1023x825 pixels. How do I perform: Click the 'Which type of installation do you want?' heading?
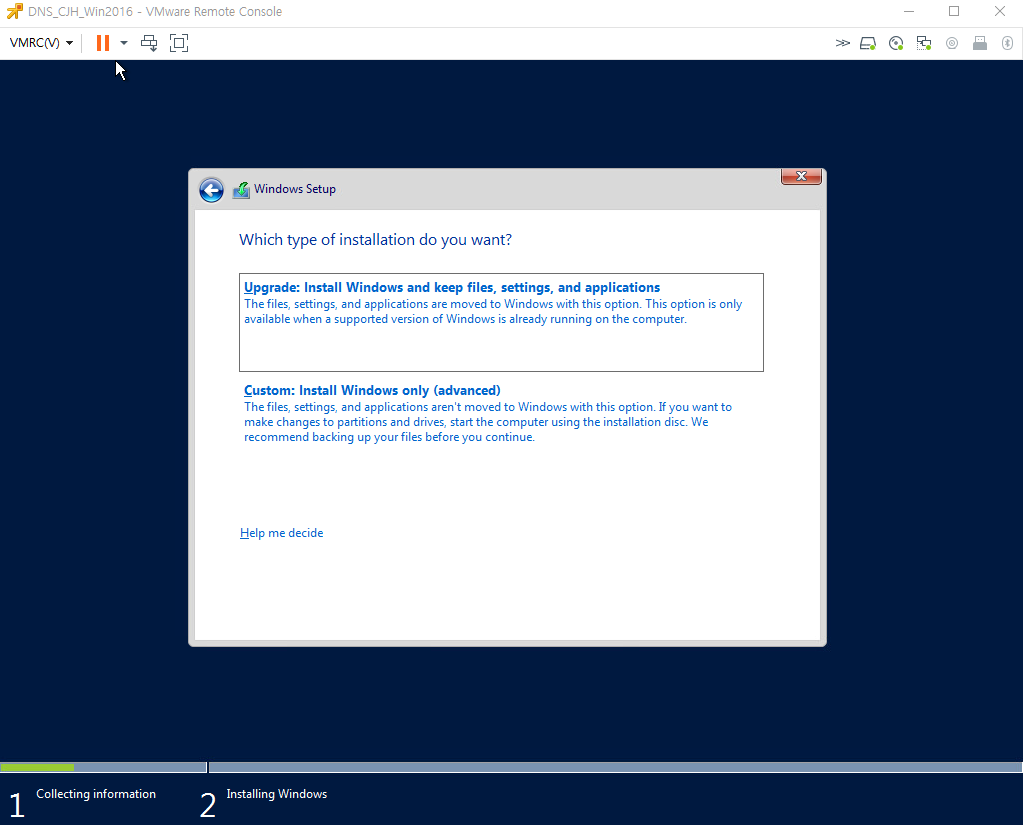(375, 239)
